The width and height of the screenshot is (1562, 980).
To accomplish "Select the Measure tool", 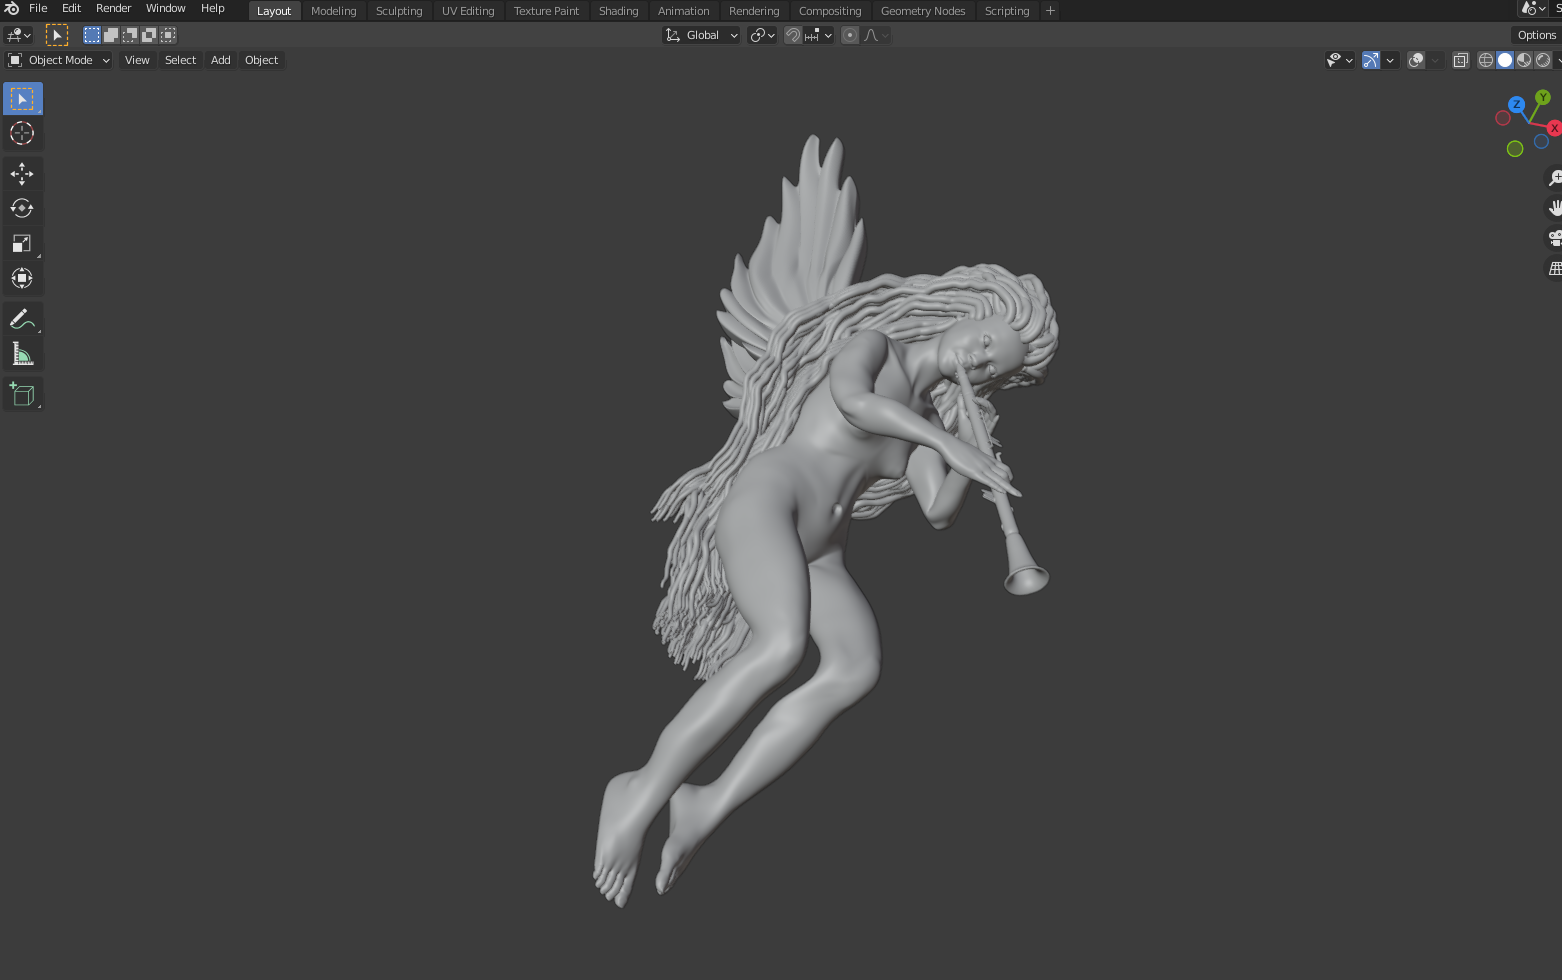I will click(22, 354).
